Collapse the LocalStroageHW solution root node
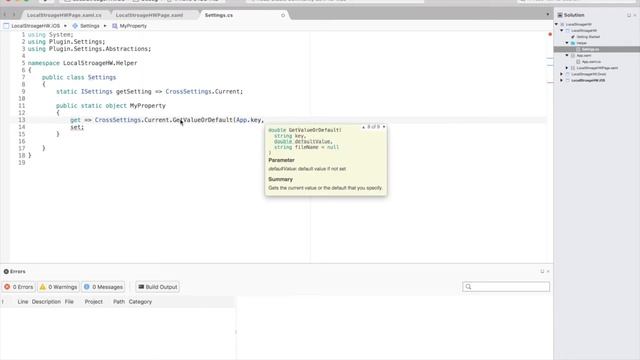This screenshot has width=640, height=360. 556,24
